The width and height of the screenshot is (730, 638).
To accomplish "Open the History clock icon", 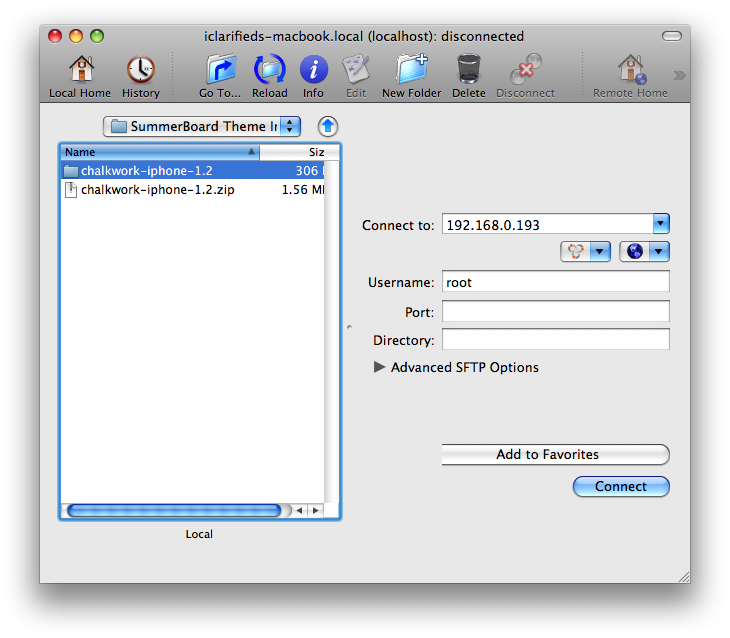I will click(x=140, y=71).
